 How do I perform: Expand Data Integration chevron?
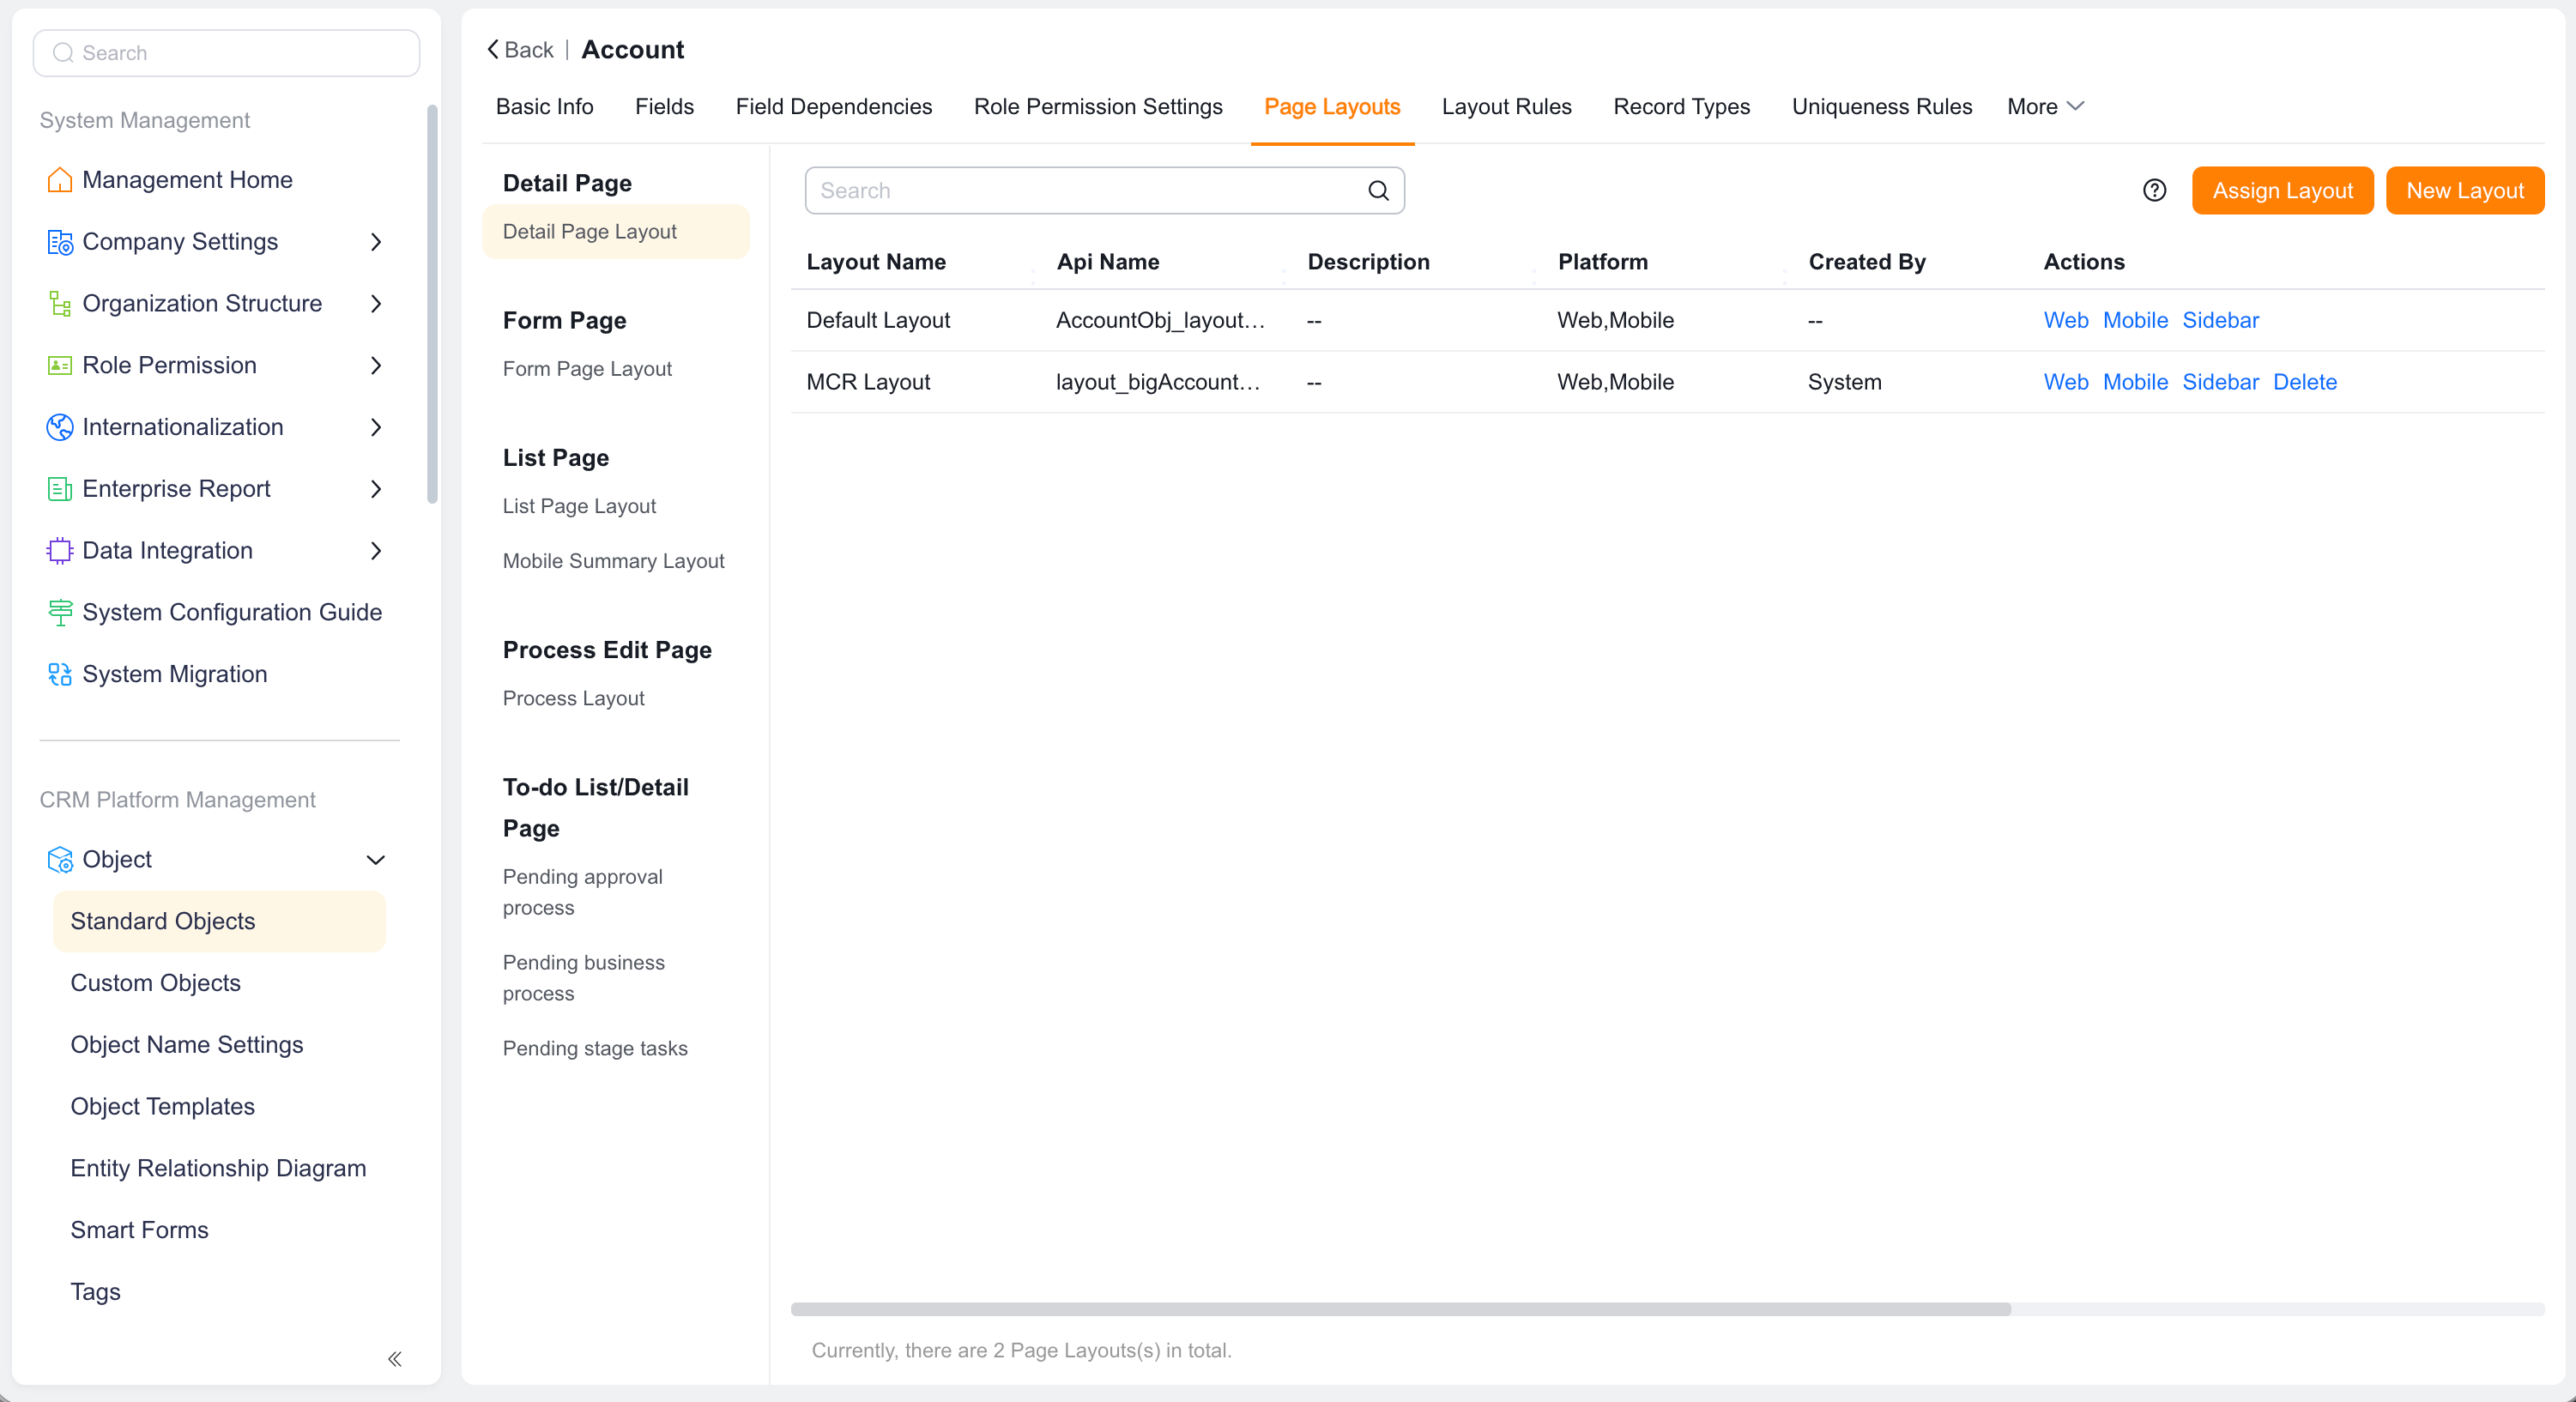point(376,551)
